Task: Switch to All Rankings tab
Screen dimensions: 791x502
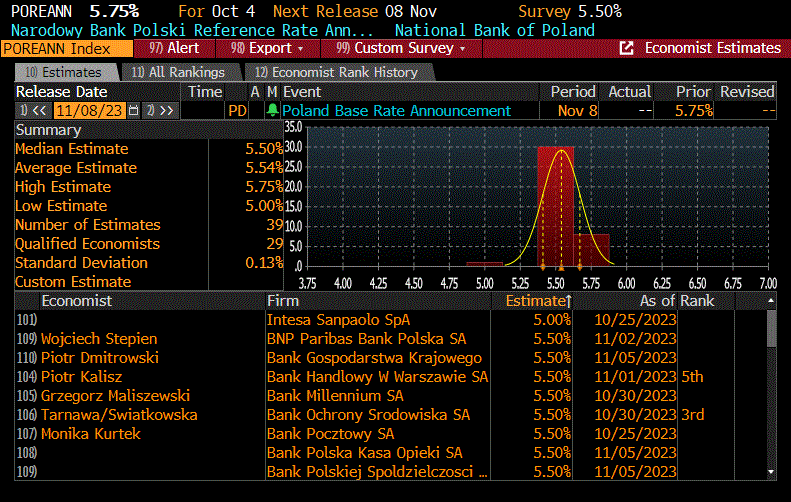Action: coord(179,73)
